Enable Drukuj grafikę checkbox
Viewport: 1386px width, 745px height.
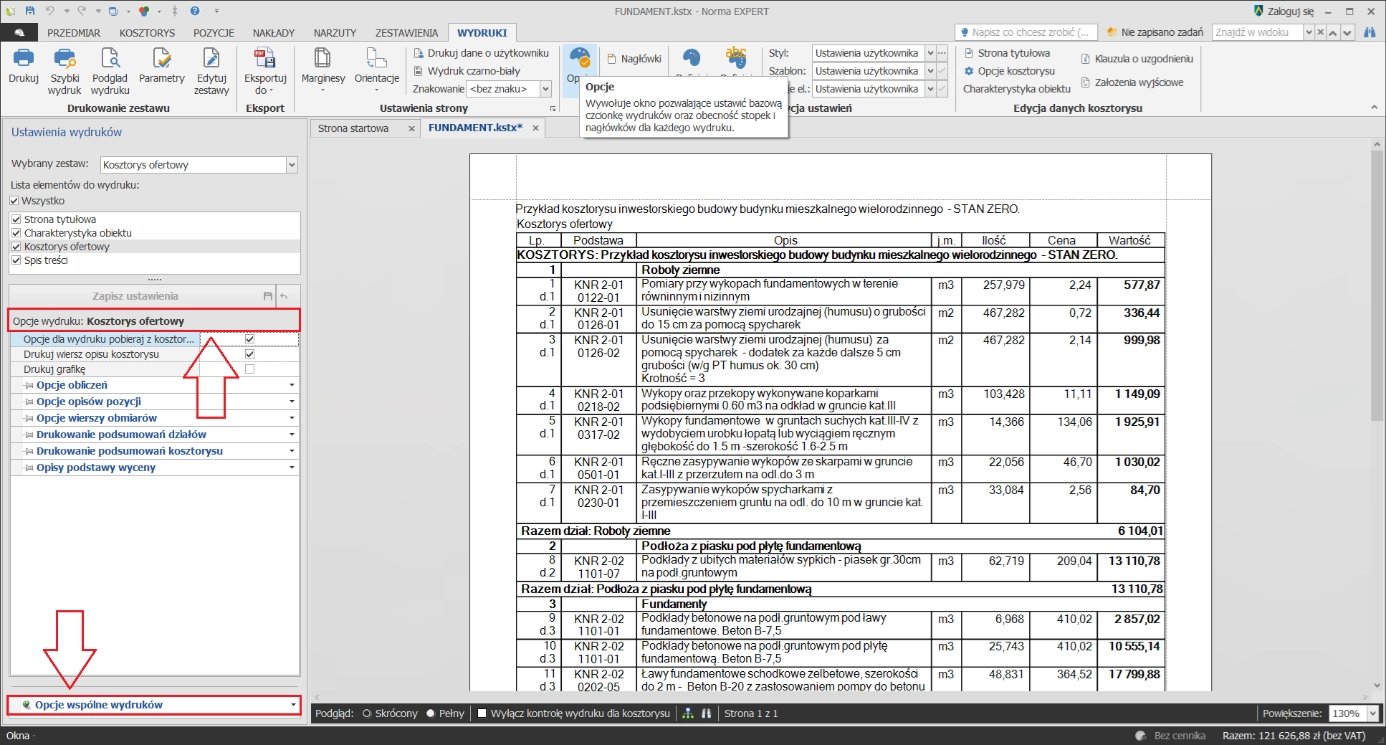249,369
